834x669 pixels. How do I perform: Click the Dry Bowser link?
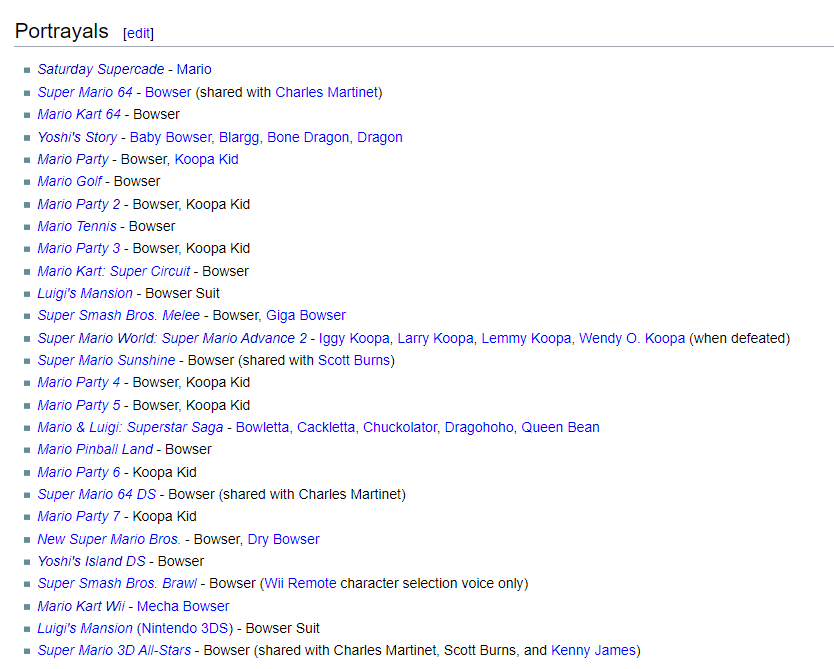pos(283,539)
